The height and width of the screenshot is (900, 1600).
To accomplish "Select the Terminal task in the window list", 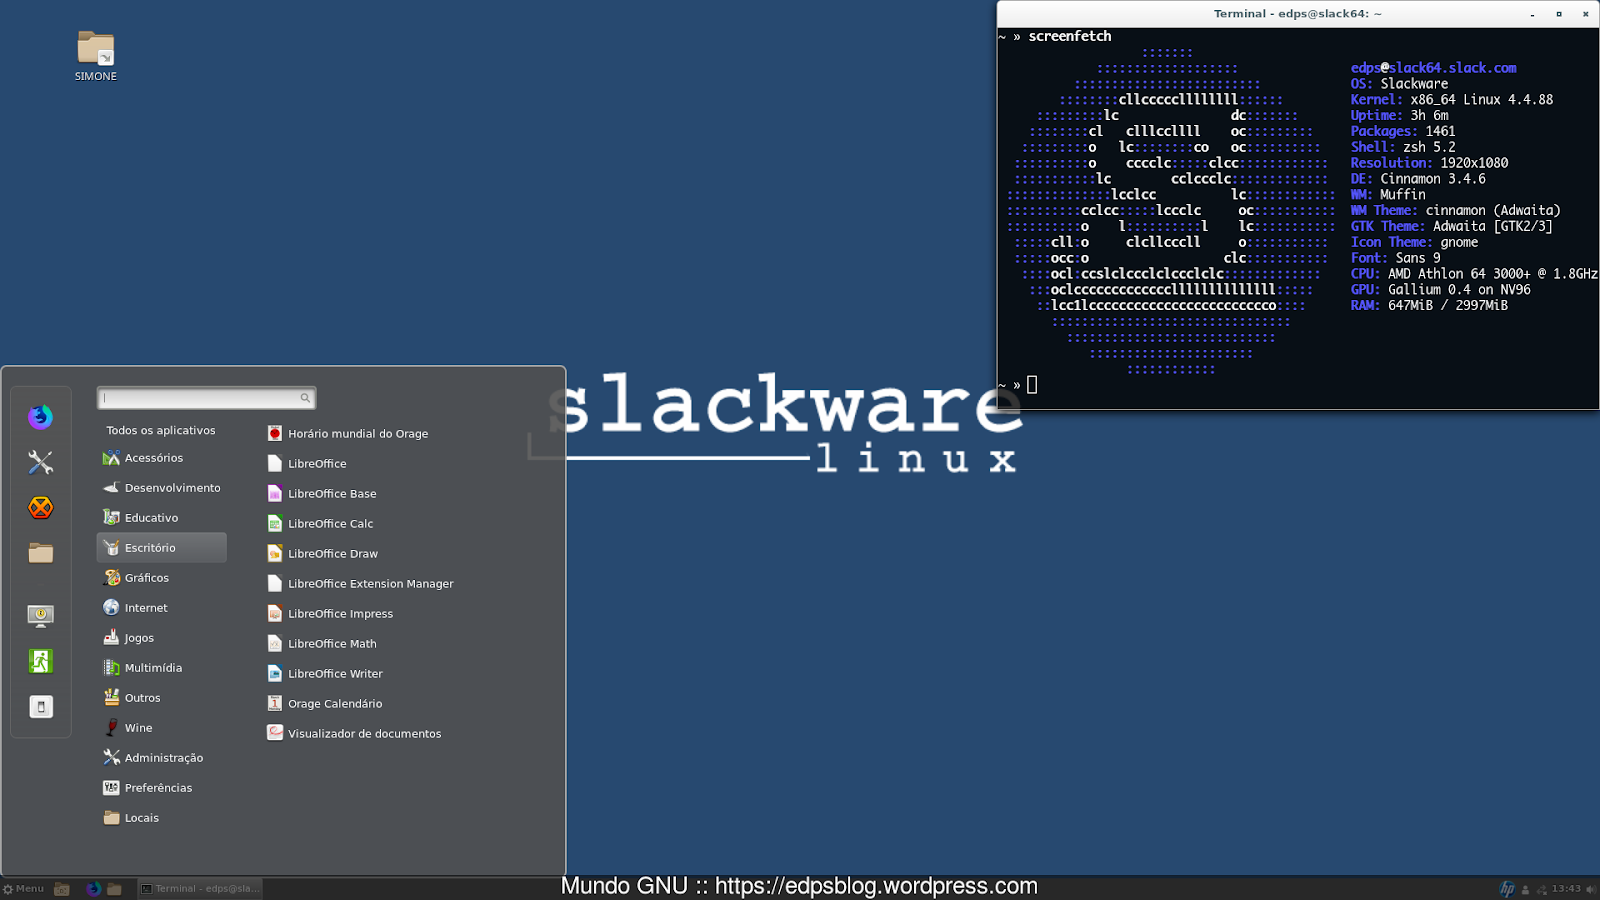I will (x=200, y=888).
